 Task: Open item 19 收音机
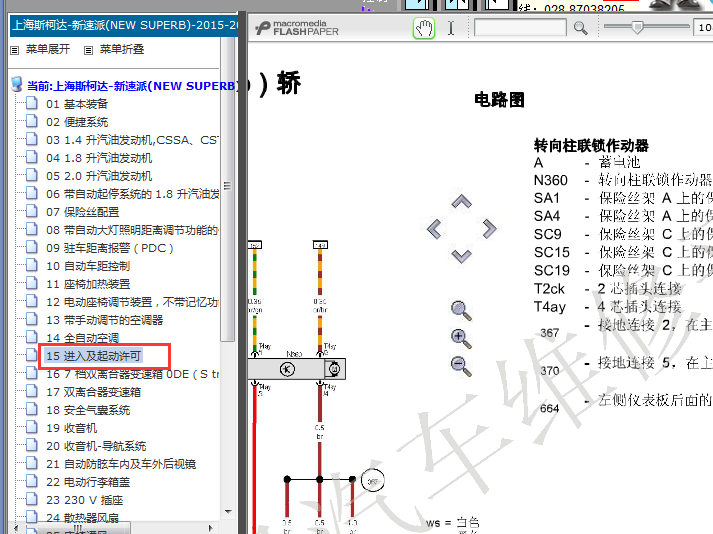pyautogui.click(x=71, y=428)
